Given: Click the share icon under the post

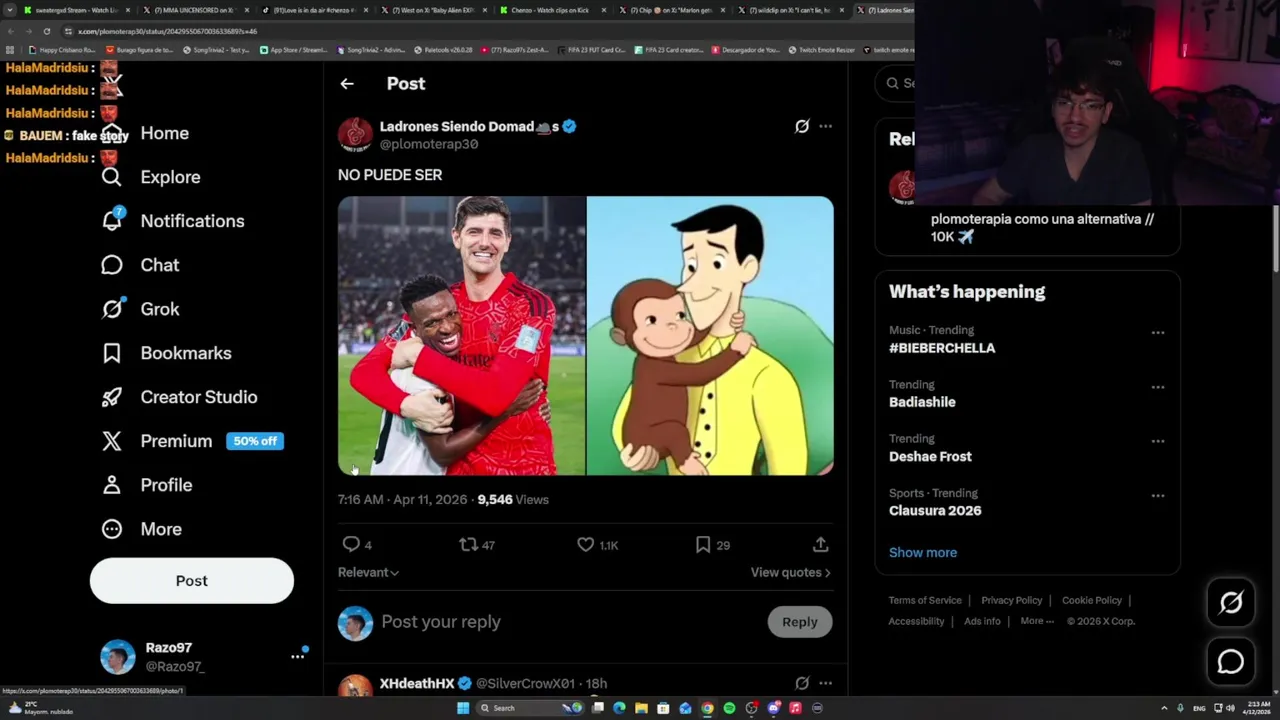Looking at the screenshot, I should coord(820,544).
